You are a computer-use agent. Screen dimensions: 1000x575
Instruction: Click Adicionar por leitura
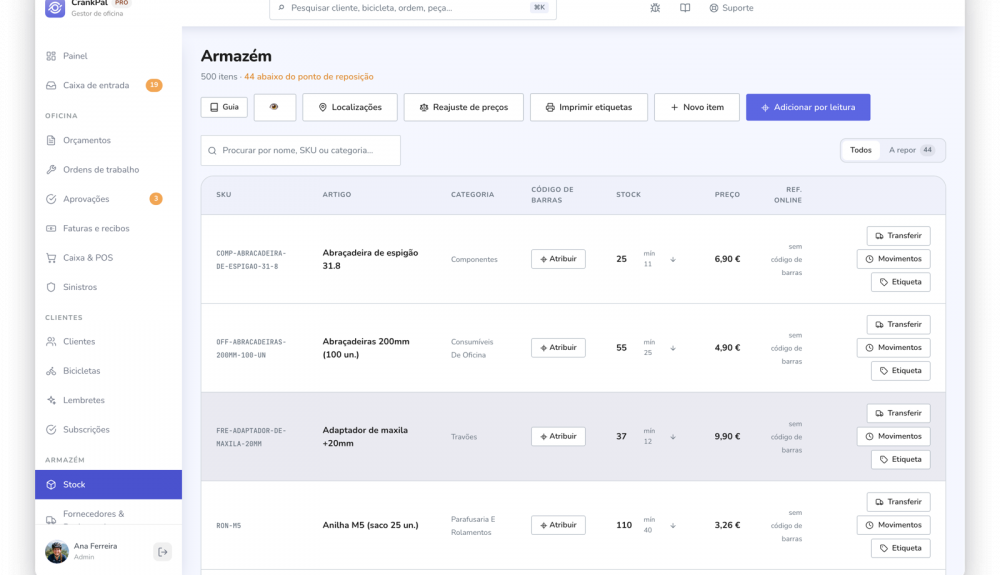coord(808,107)
